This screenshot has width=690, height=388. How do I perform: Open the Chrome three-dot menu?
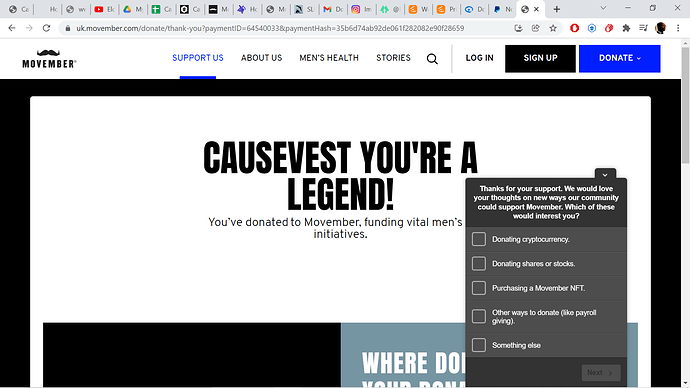coord(678,28)
